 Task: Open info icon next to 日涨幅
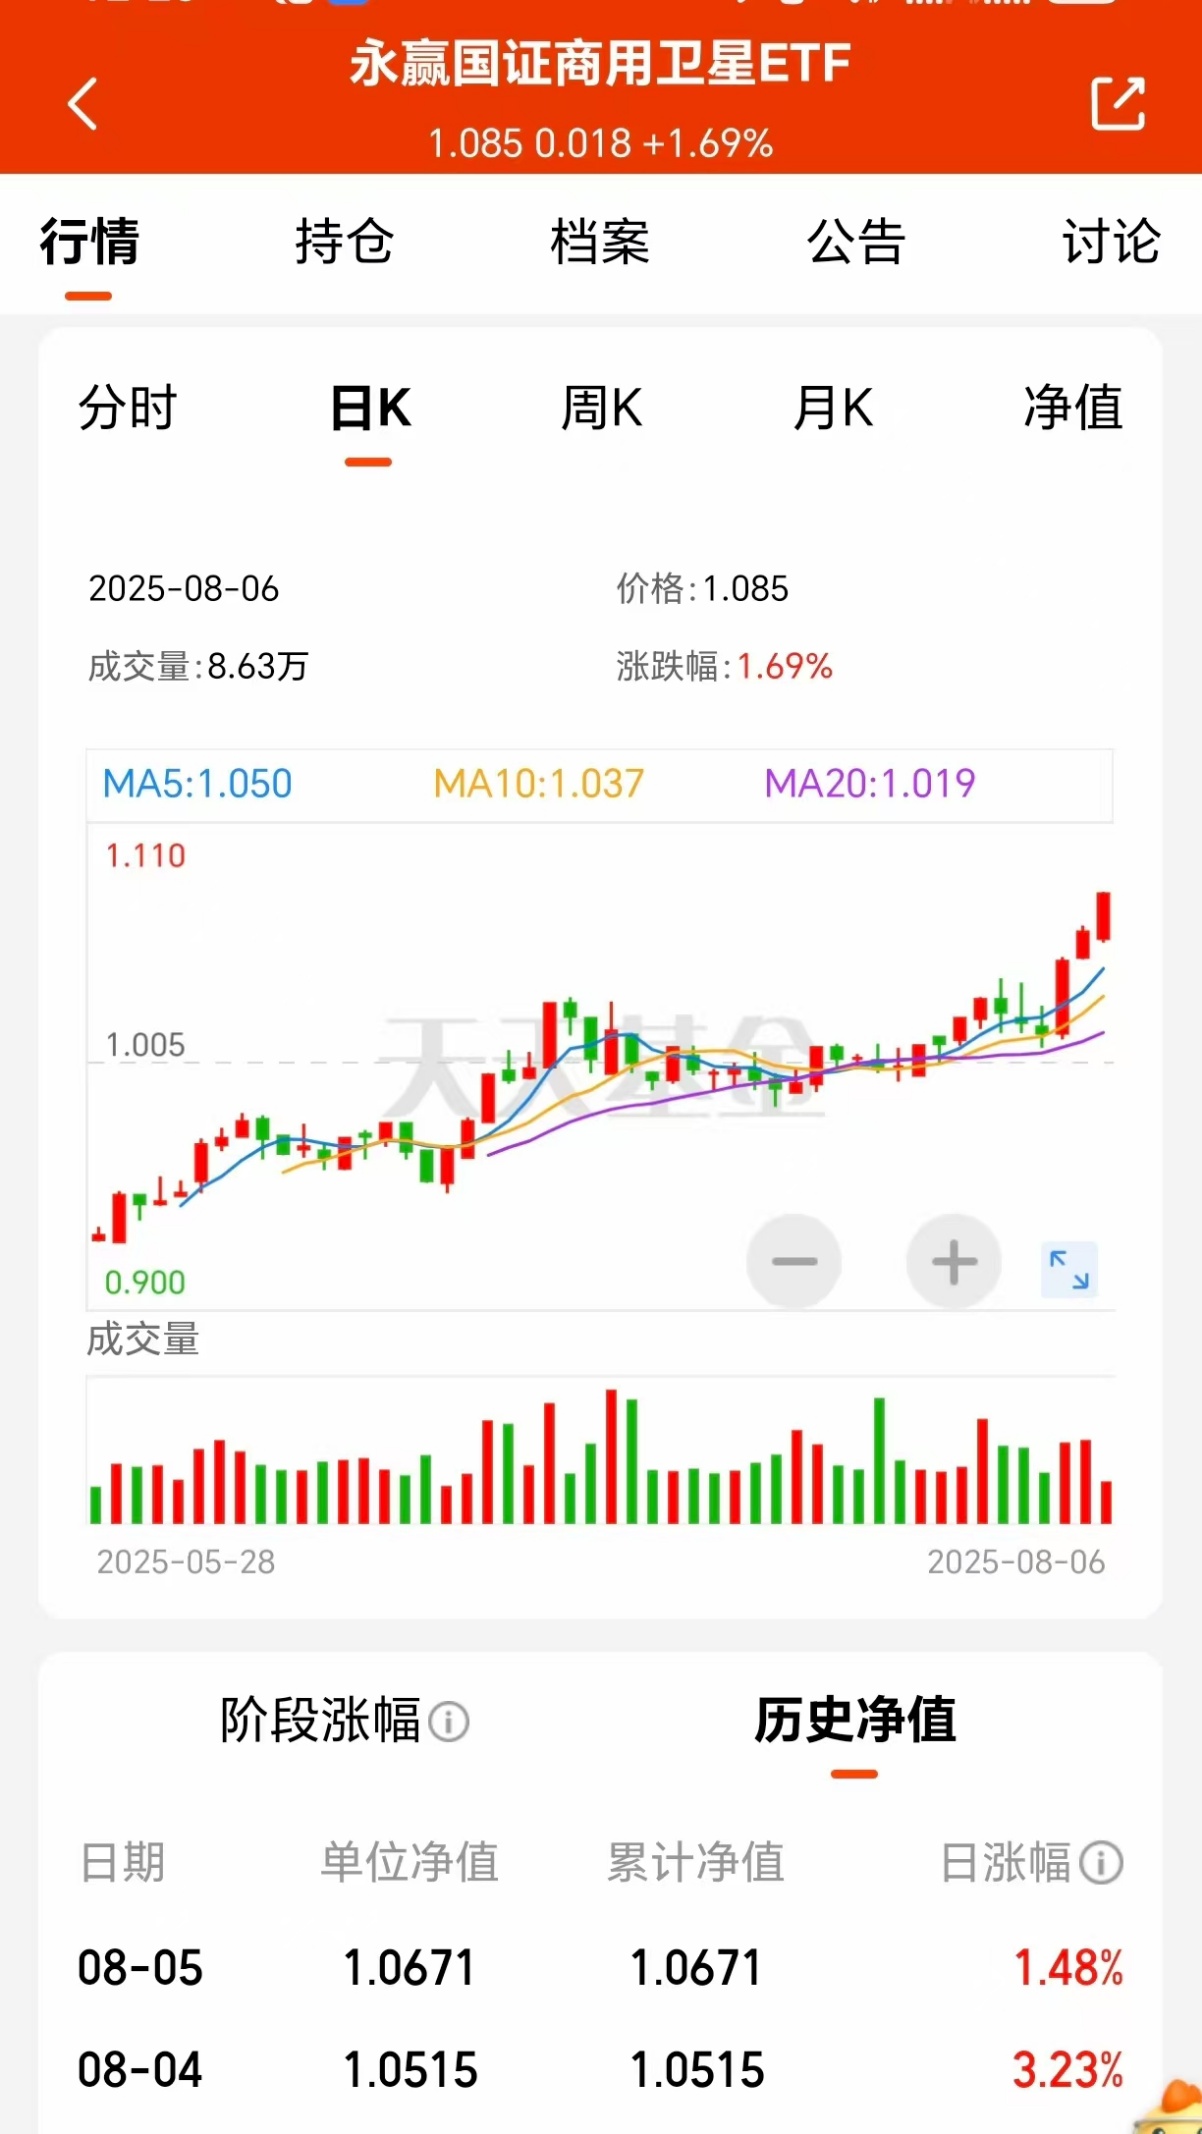point(1101,1863)
